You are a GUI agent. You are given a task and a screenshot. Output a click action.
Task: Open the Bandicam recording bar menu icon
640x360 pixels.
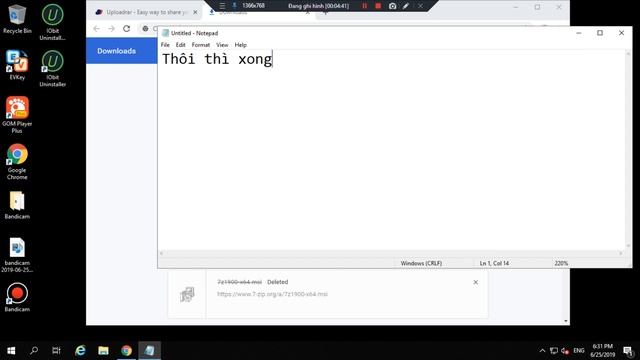[x=222, y=6]
